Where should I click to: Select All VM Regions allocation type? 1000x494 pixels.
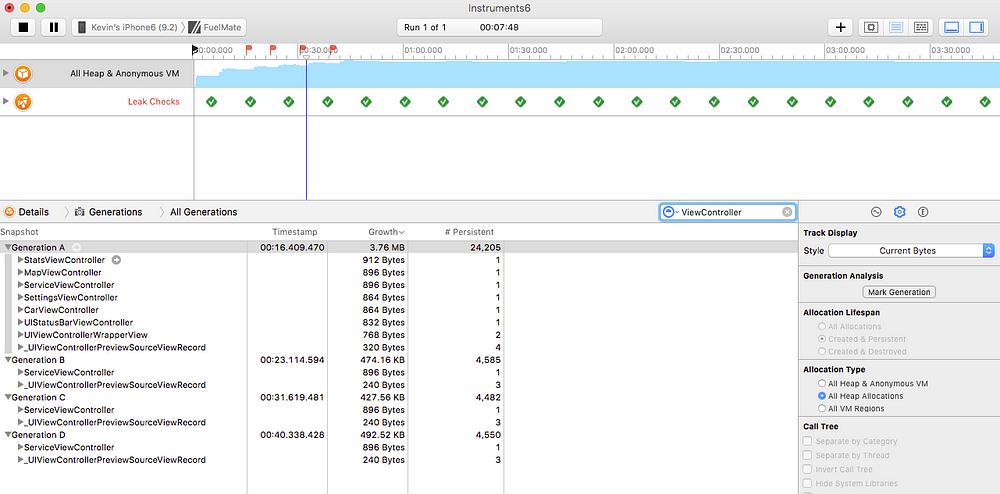[x=822, y=408]
